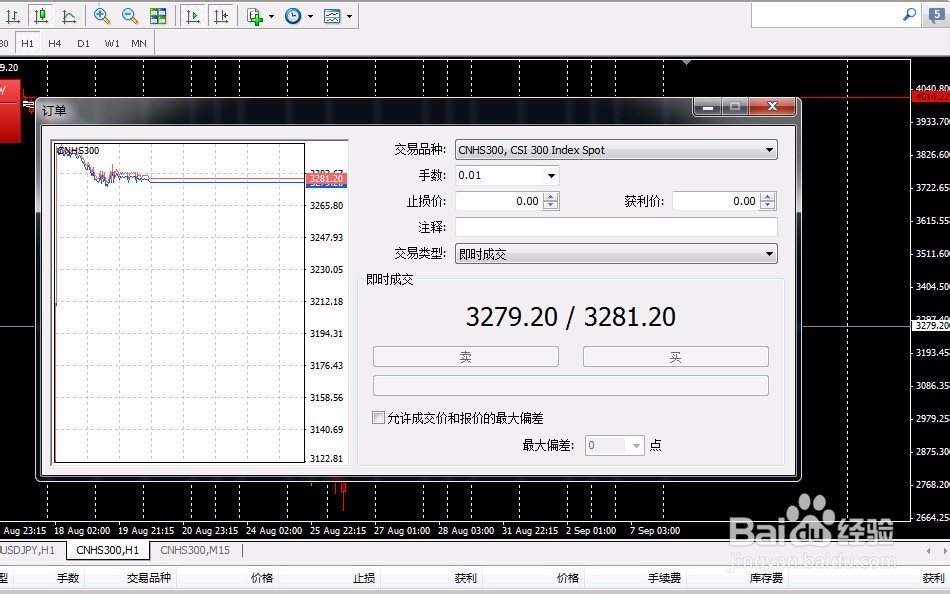
Task: Click the Zoom Out magnifier icon
Action: click(x=129, y=16)
